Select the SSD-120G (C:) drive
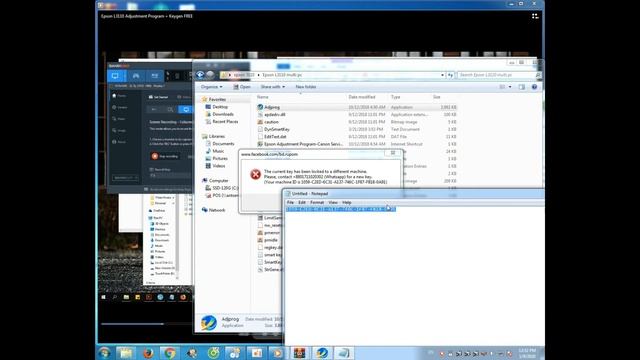Image resolution: width=640 pixels, height=360 pixels. click(x=225, y=188)
